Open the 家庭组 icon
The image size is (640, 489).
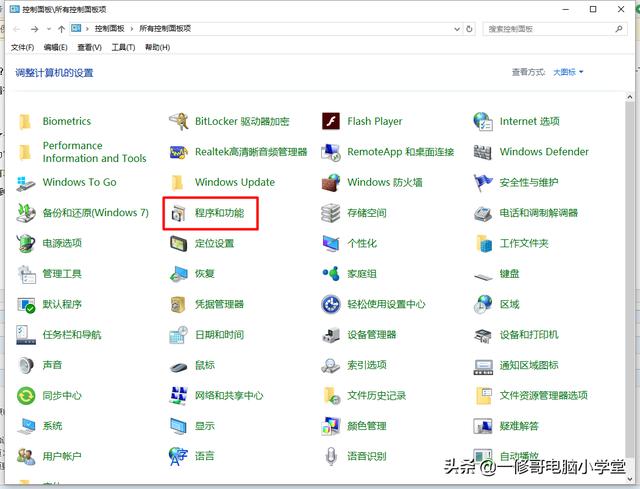click(x=331, y=274)
